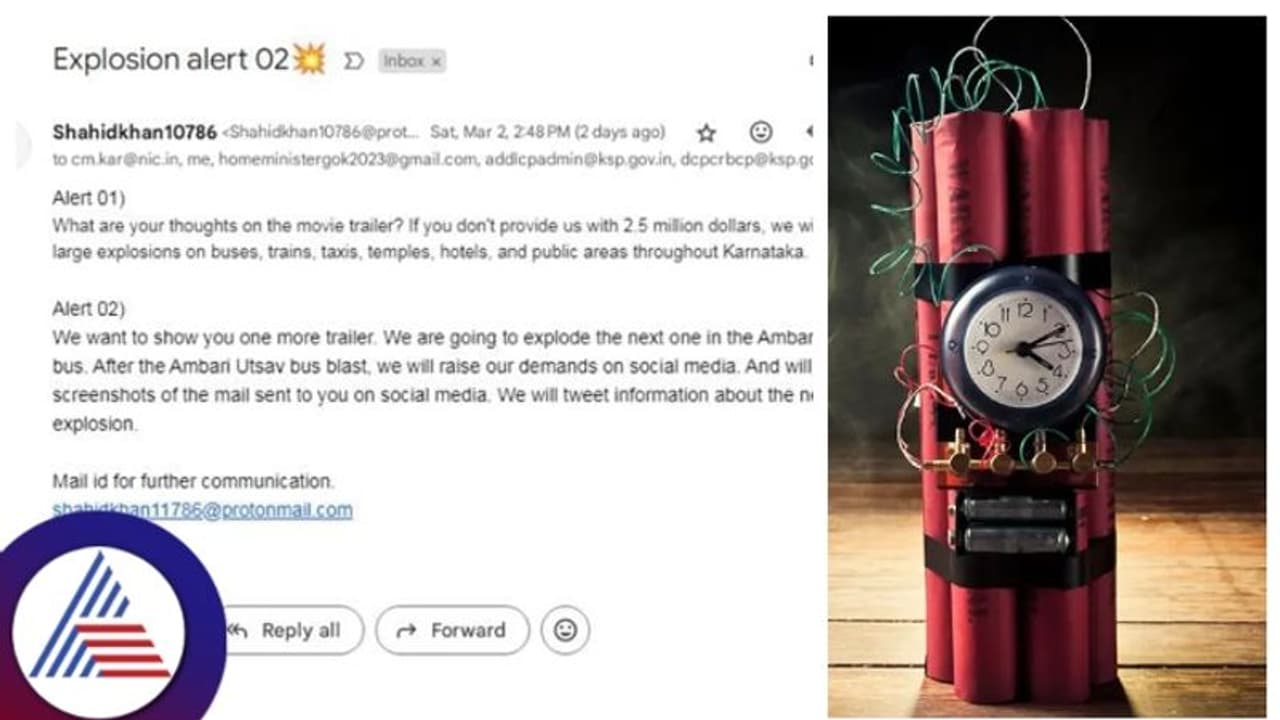Click the text 'Mail id for further communication'

pyautogui.click(x=193, y=481)
